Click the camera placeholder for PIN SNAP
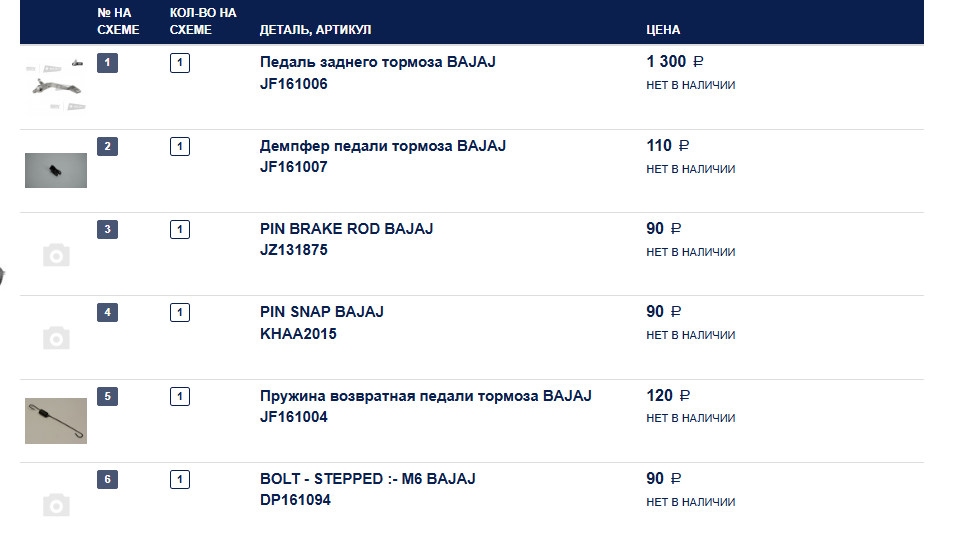This screenshot has height=536, width=962. 57,338
